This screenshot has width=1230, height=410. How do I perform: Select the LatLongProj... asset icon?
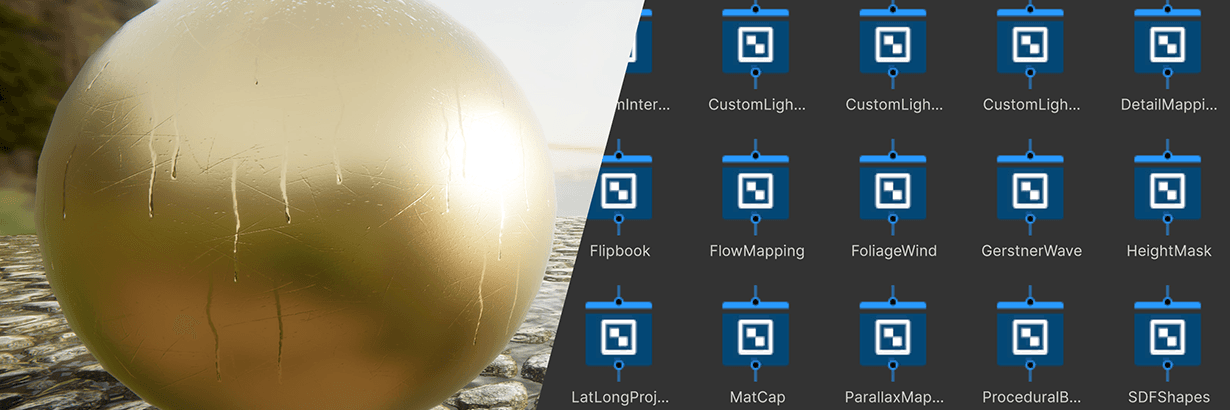click(x=621, y=336)
